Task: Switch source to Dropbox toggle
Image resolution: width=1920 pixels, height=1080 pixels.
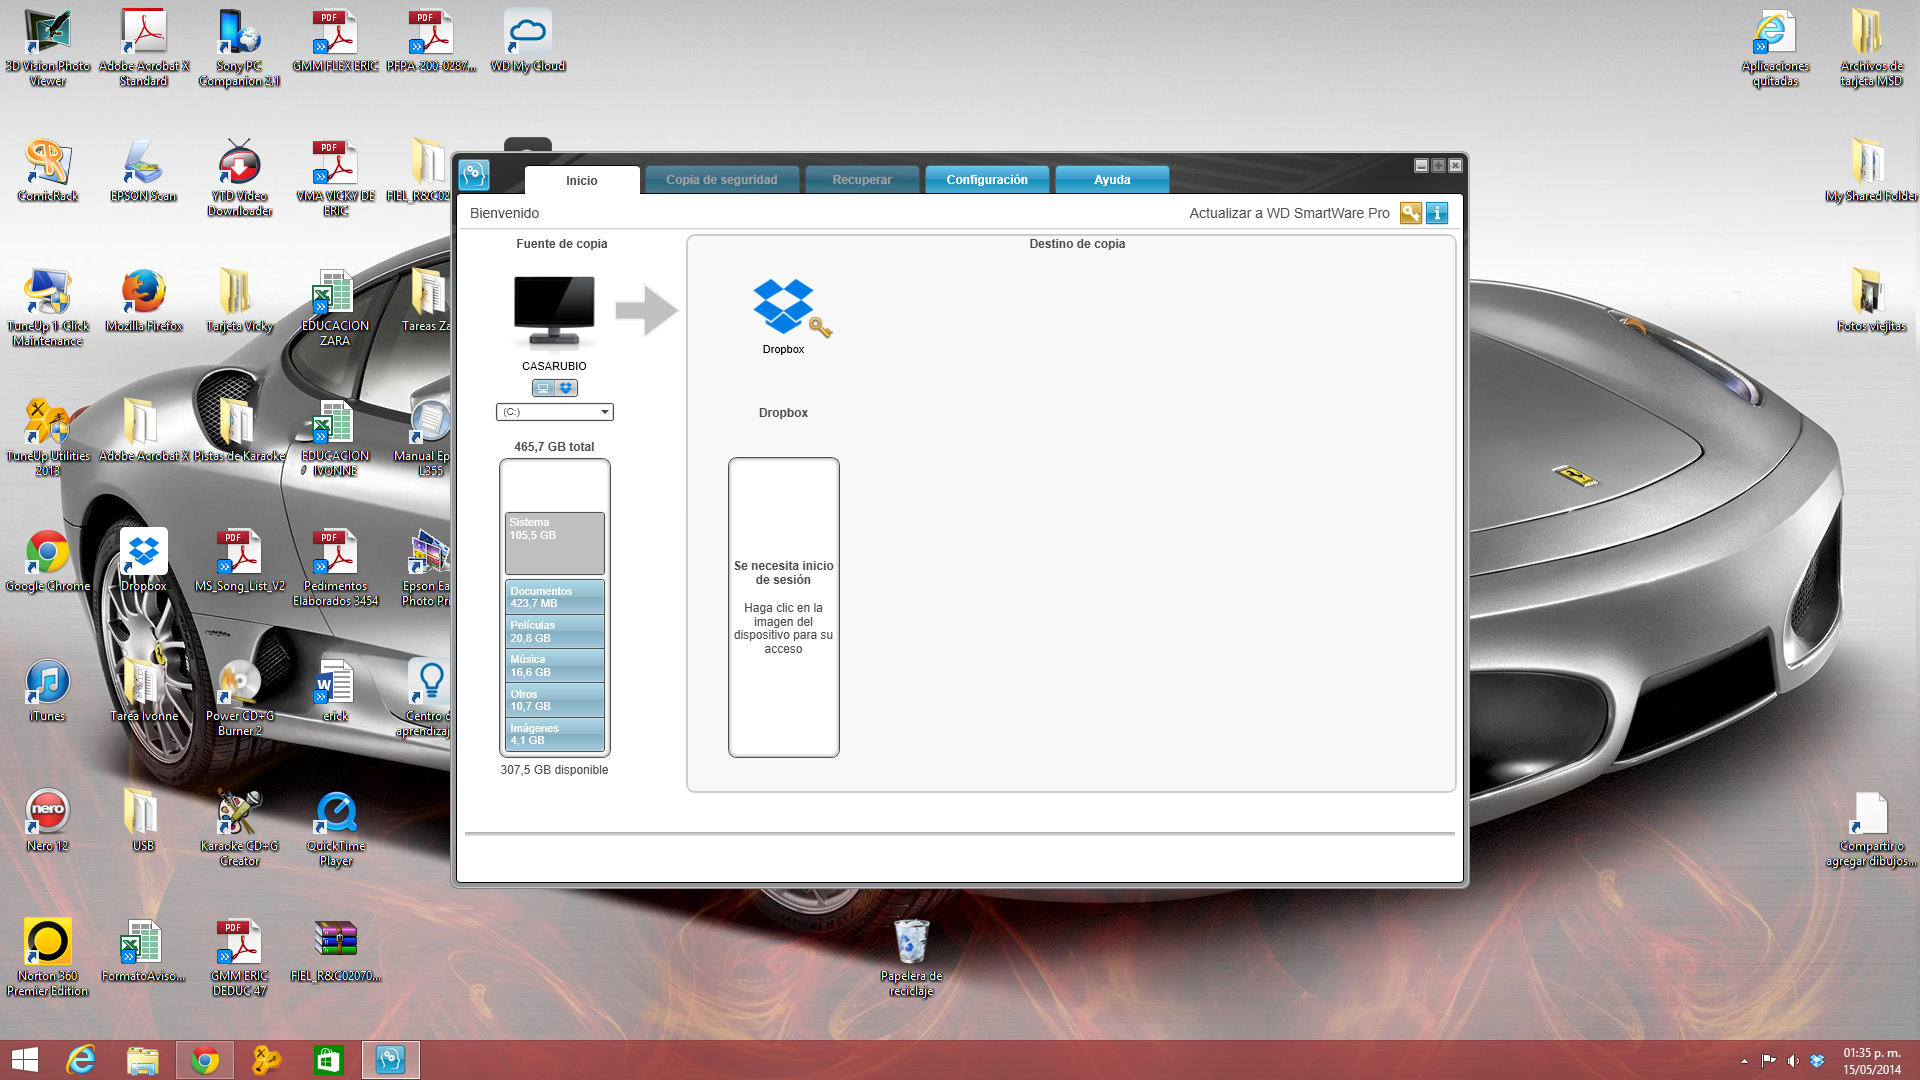Action: [566, 388]
